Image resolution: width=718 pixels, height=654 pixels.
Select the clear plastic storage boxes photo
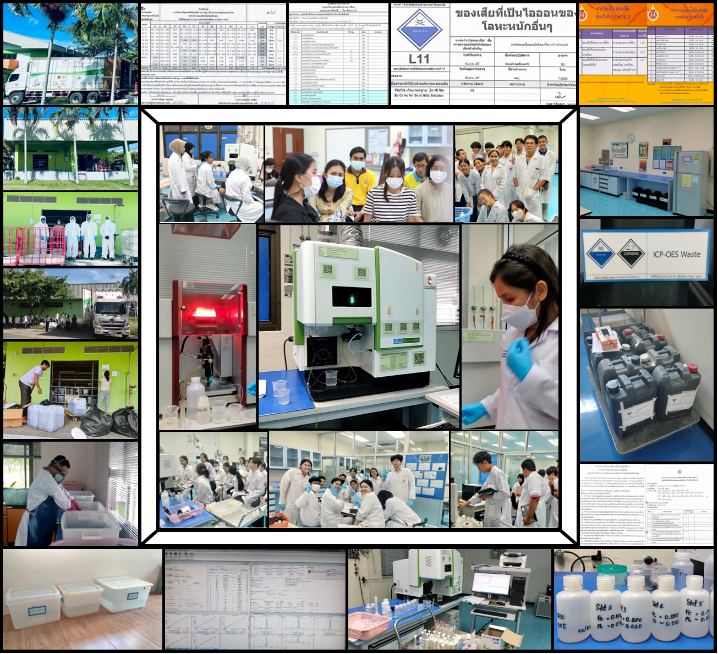(x=82, y=599)
